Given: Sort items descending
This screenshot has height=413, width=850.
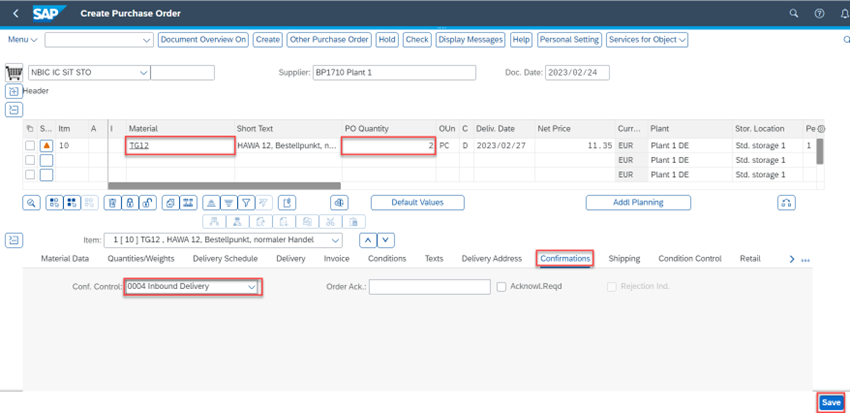Looking at the screenshot, I should click(229, 203).
